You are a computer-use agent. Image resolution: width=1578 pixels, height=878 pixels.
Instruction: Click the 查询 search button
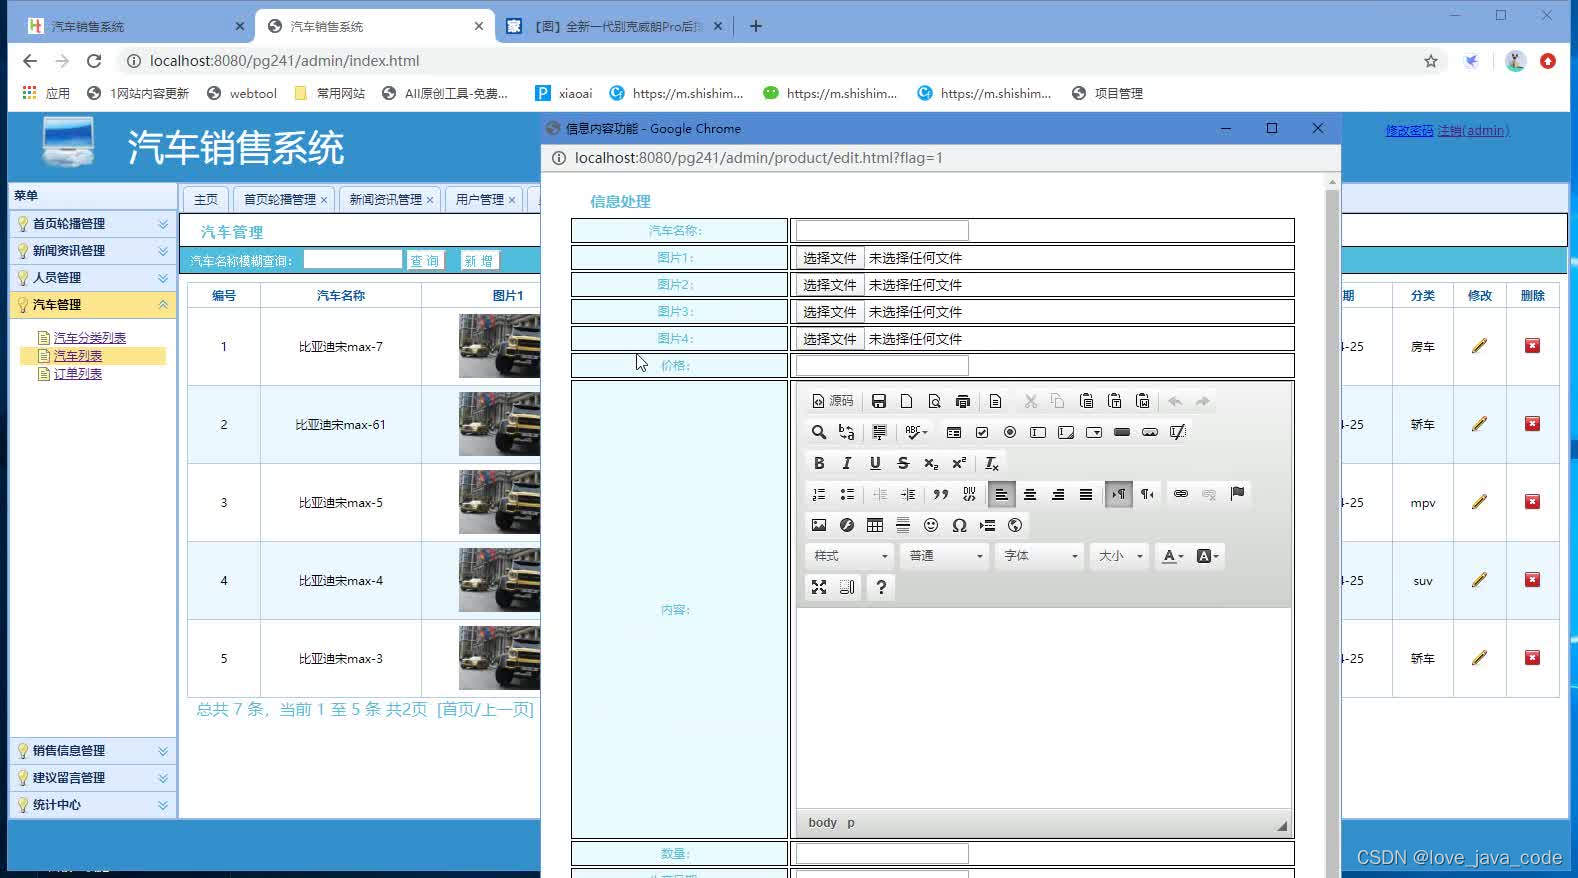point(425,261)
